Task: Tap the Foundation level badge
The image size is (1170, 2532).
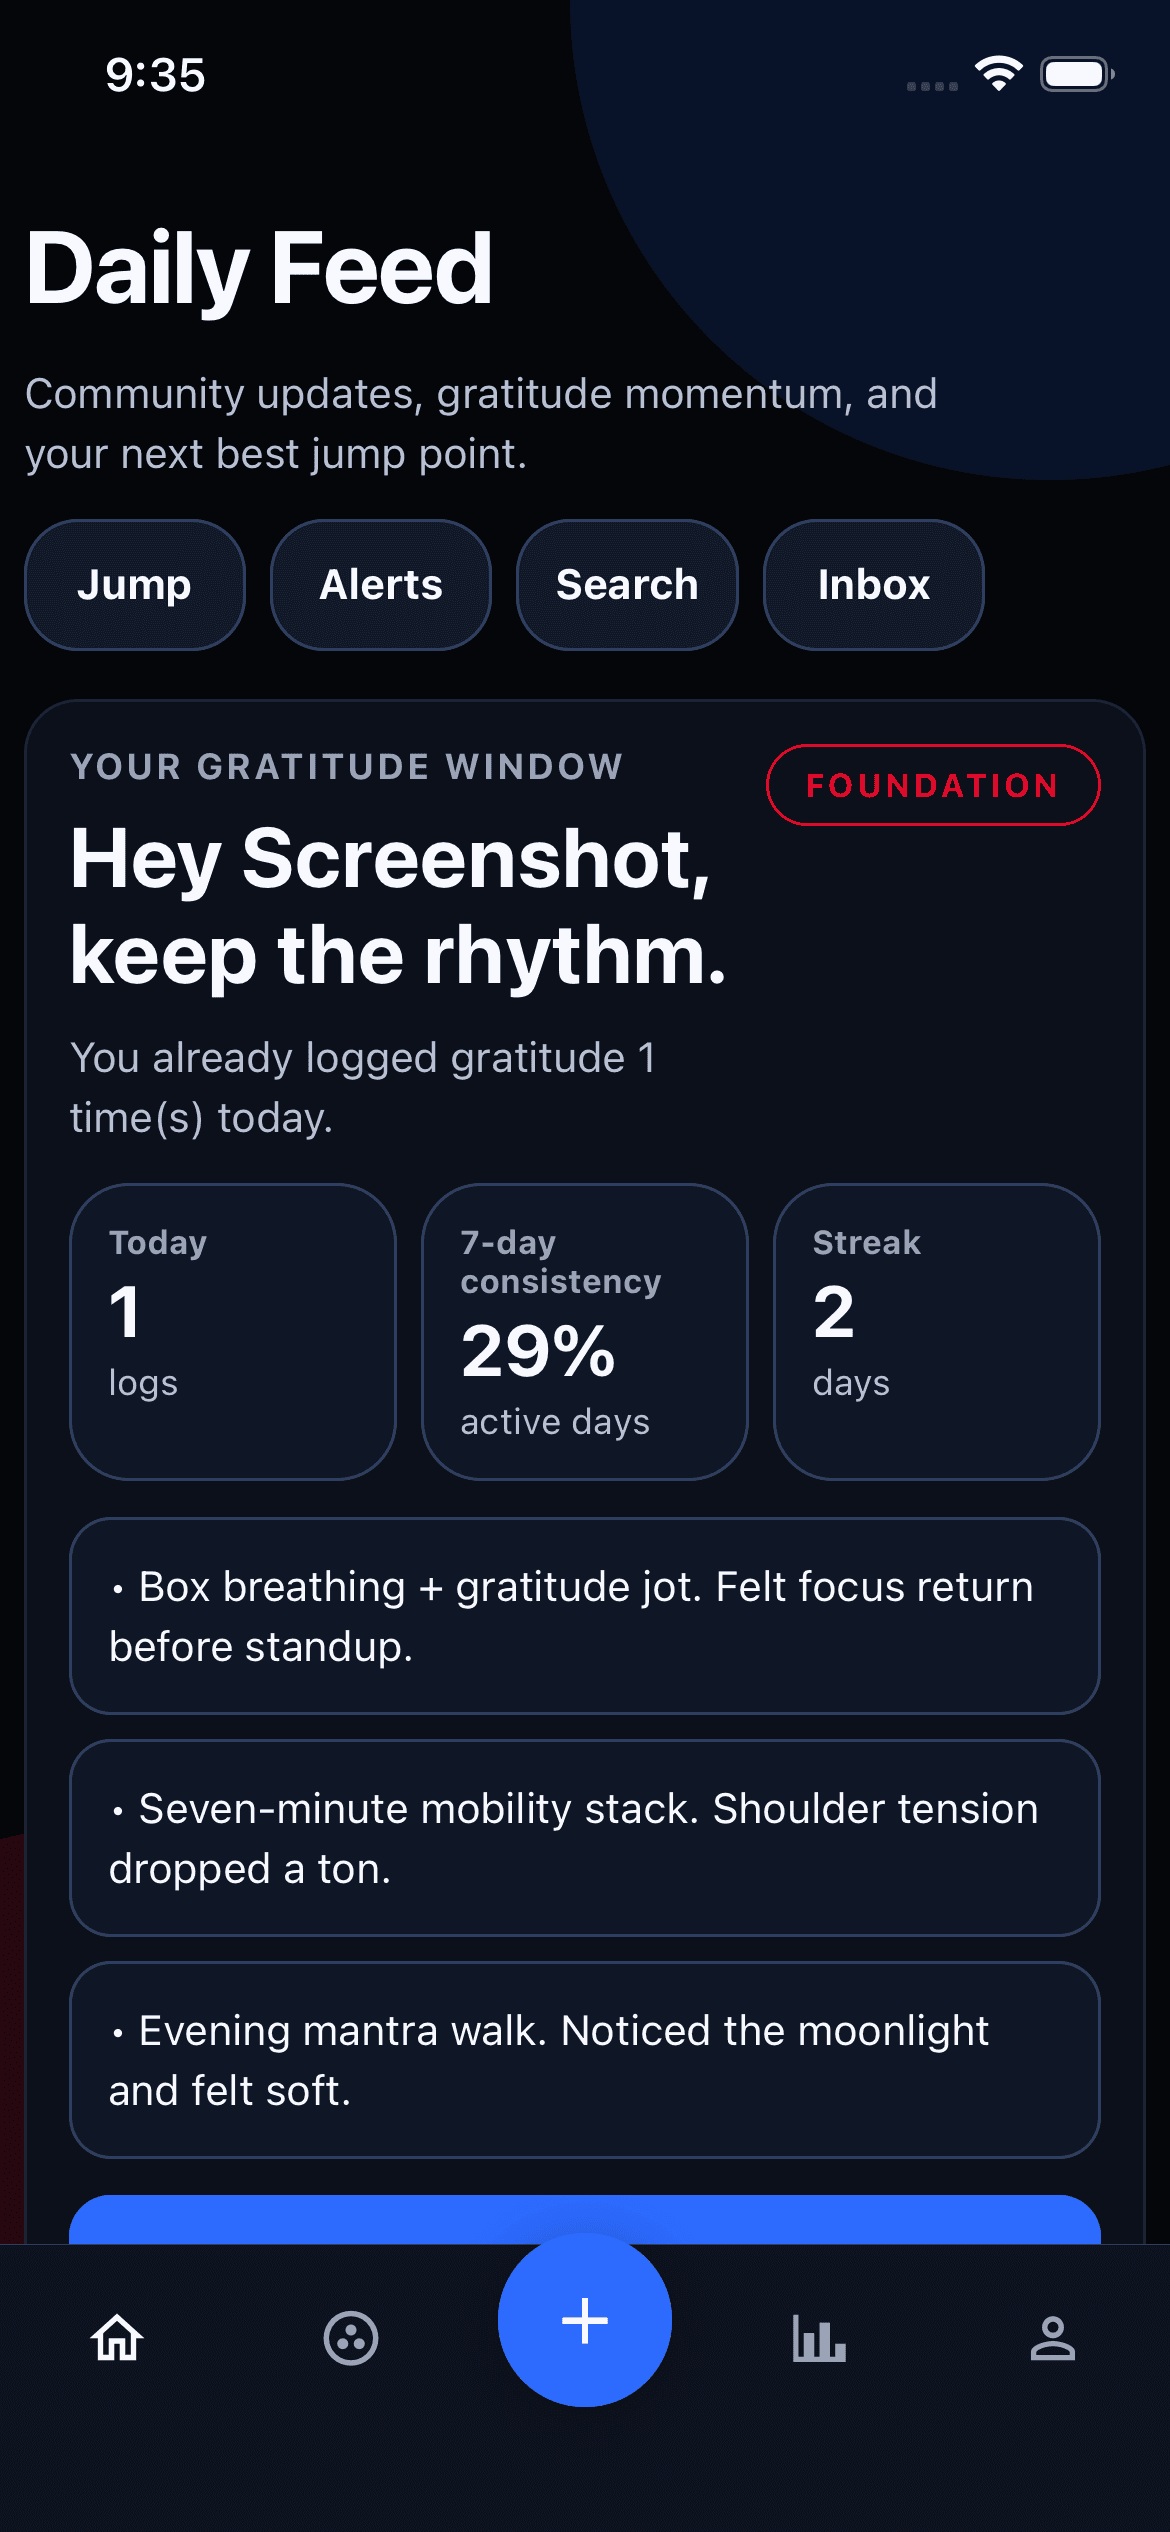Action: 932,785
